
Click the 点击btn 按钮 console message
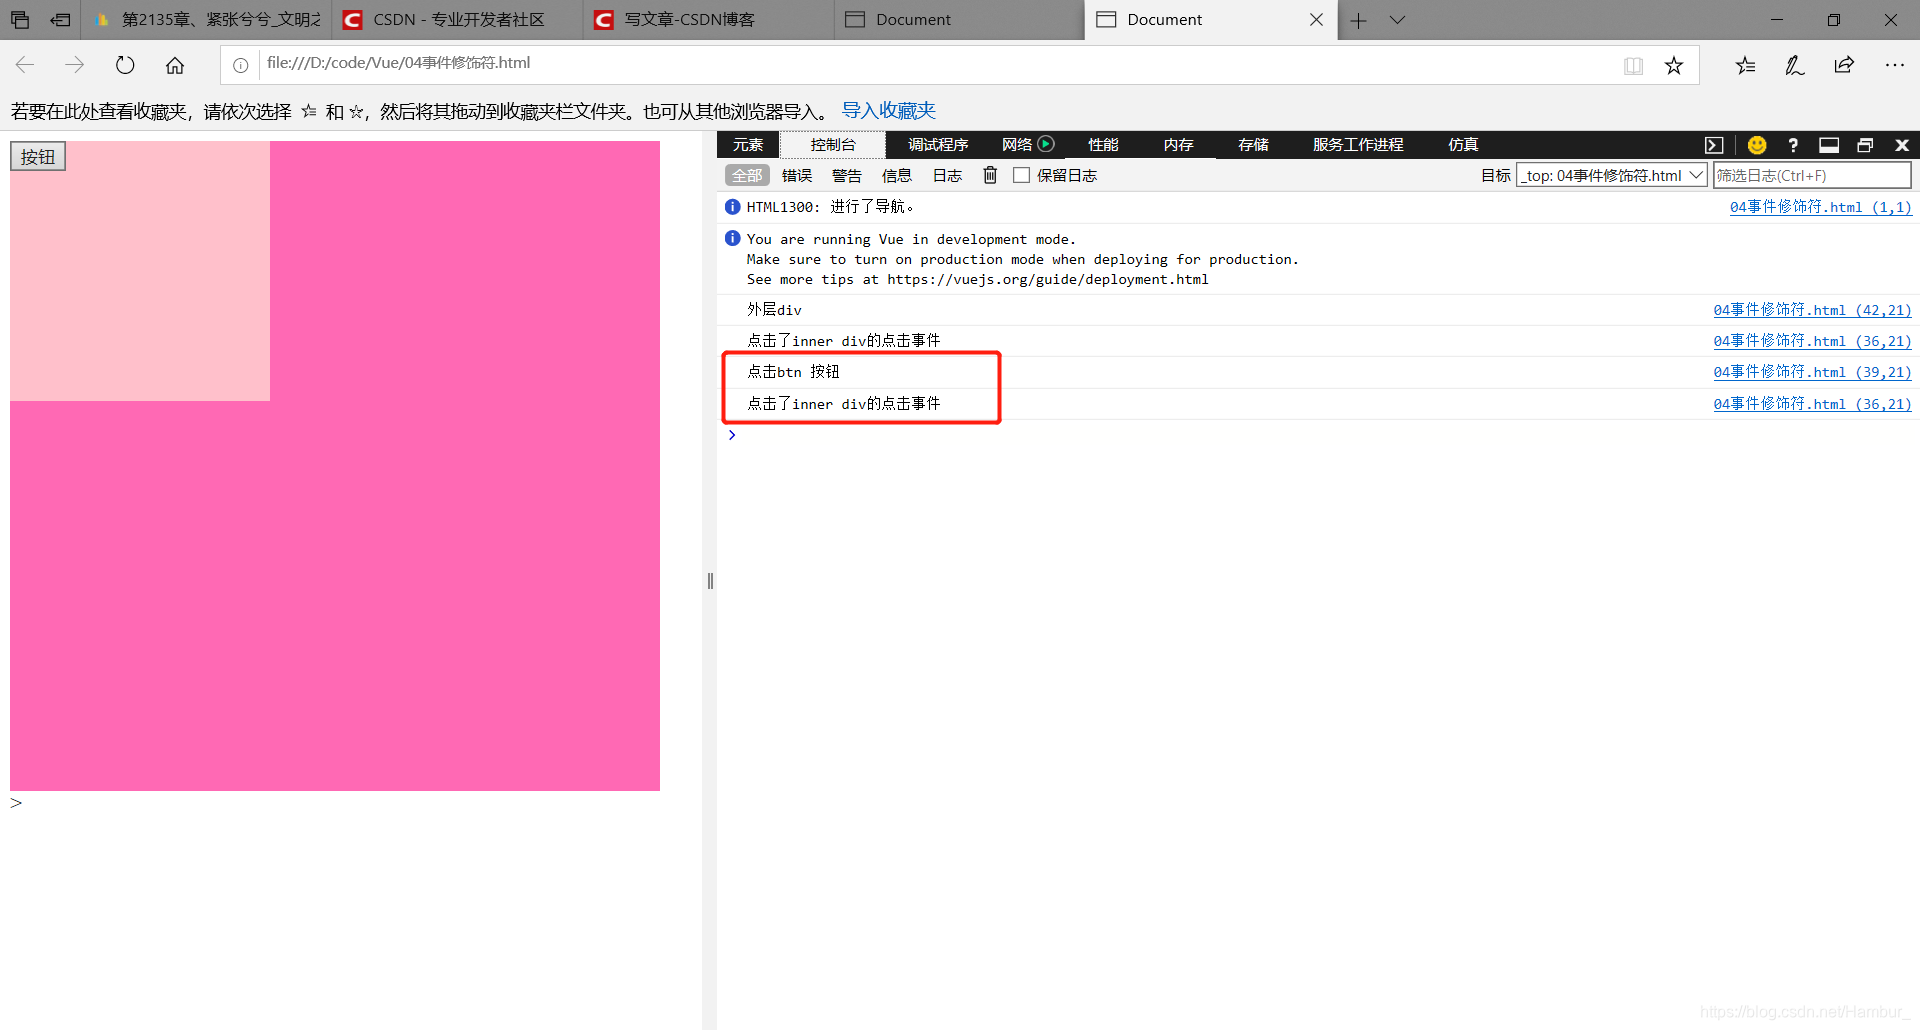793,372
